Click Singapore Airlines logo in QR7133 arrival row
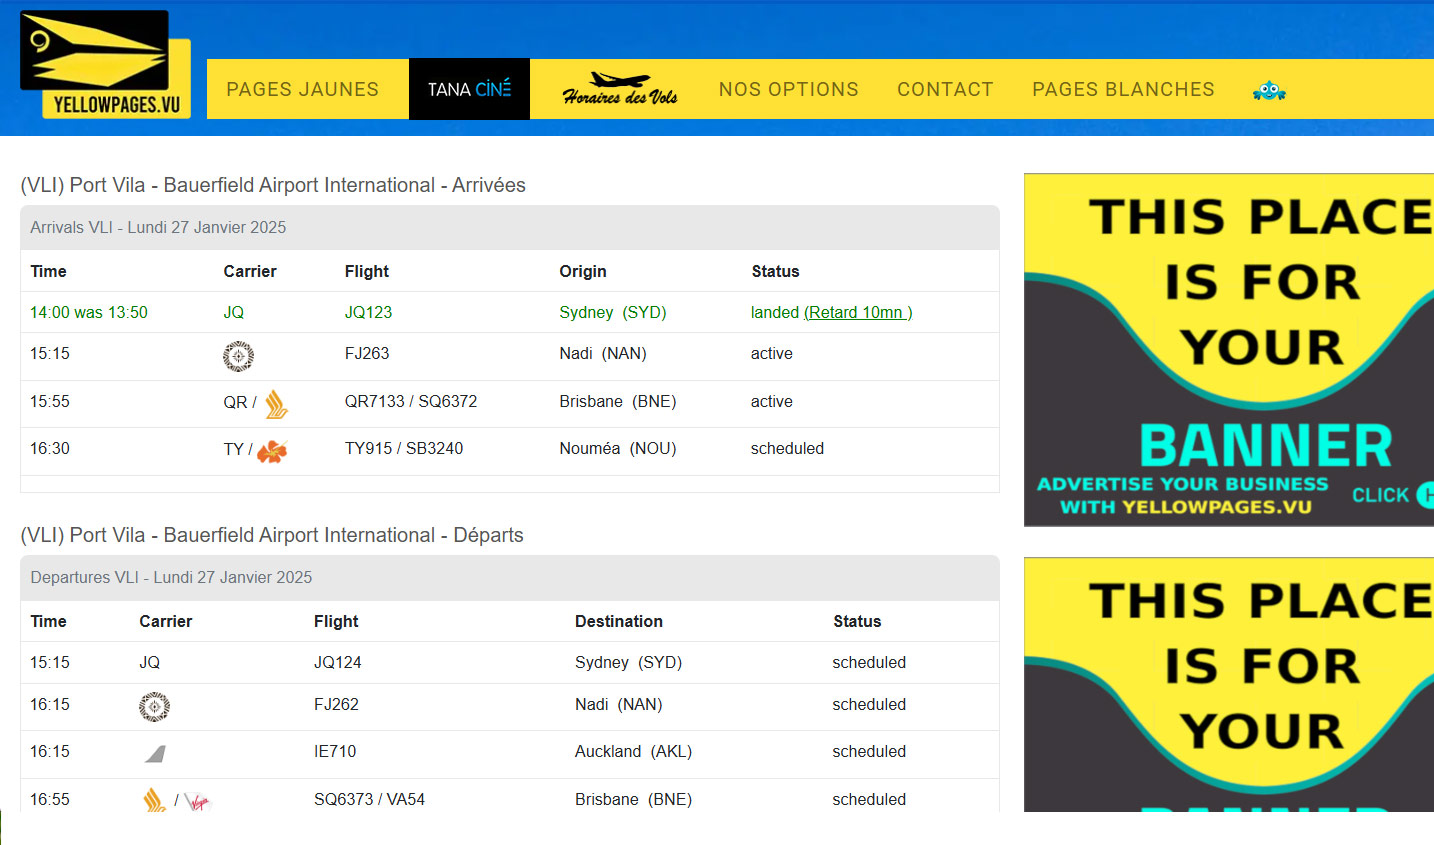Image resolution: width=1434 pixels, height=845 pixels. click(x=277, y=404)
